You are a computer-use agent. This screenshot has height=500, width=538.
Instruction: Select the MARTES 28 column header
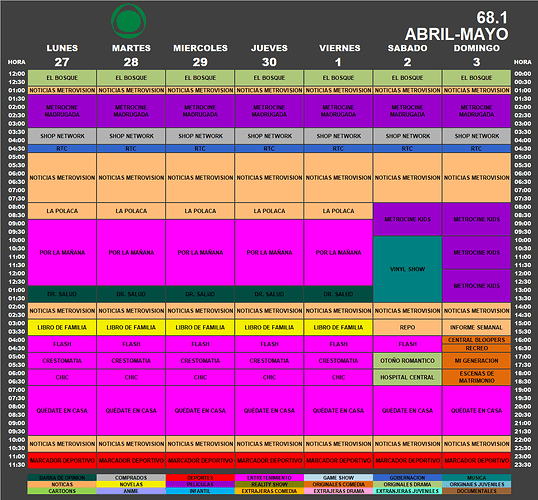point(131,55)
